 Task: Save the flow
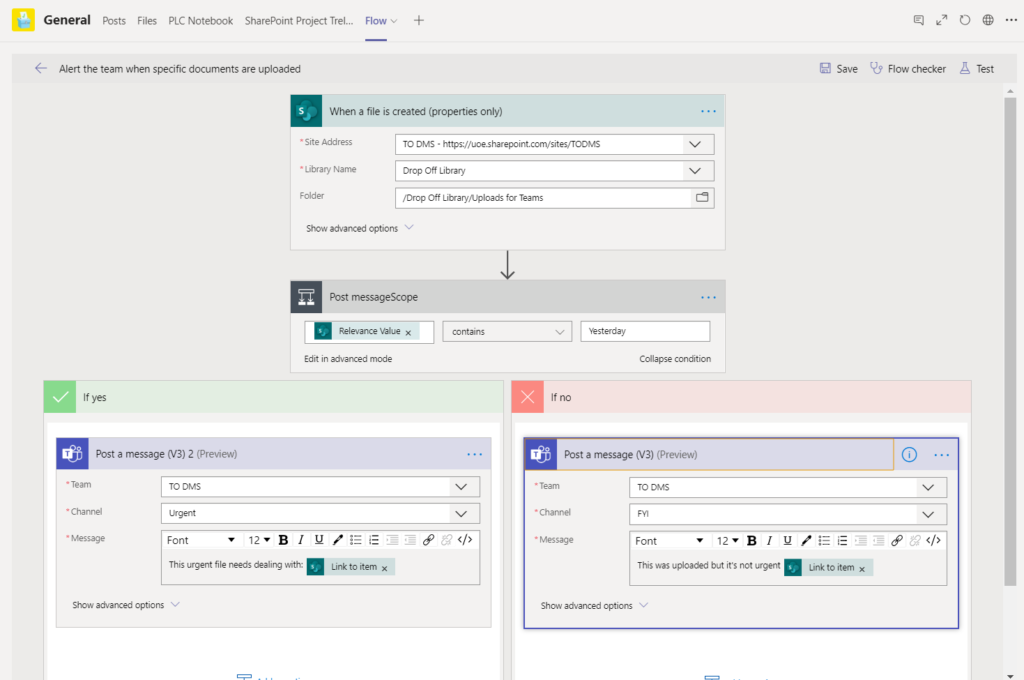point(838,68)
